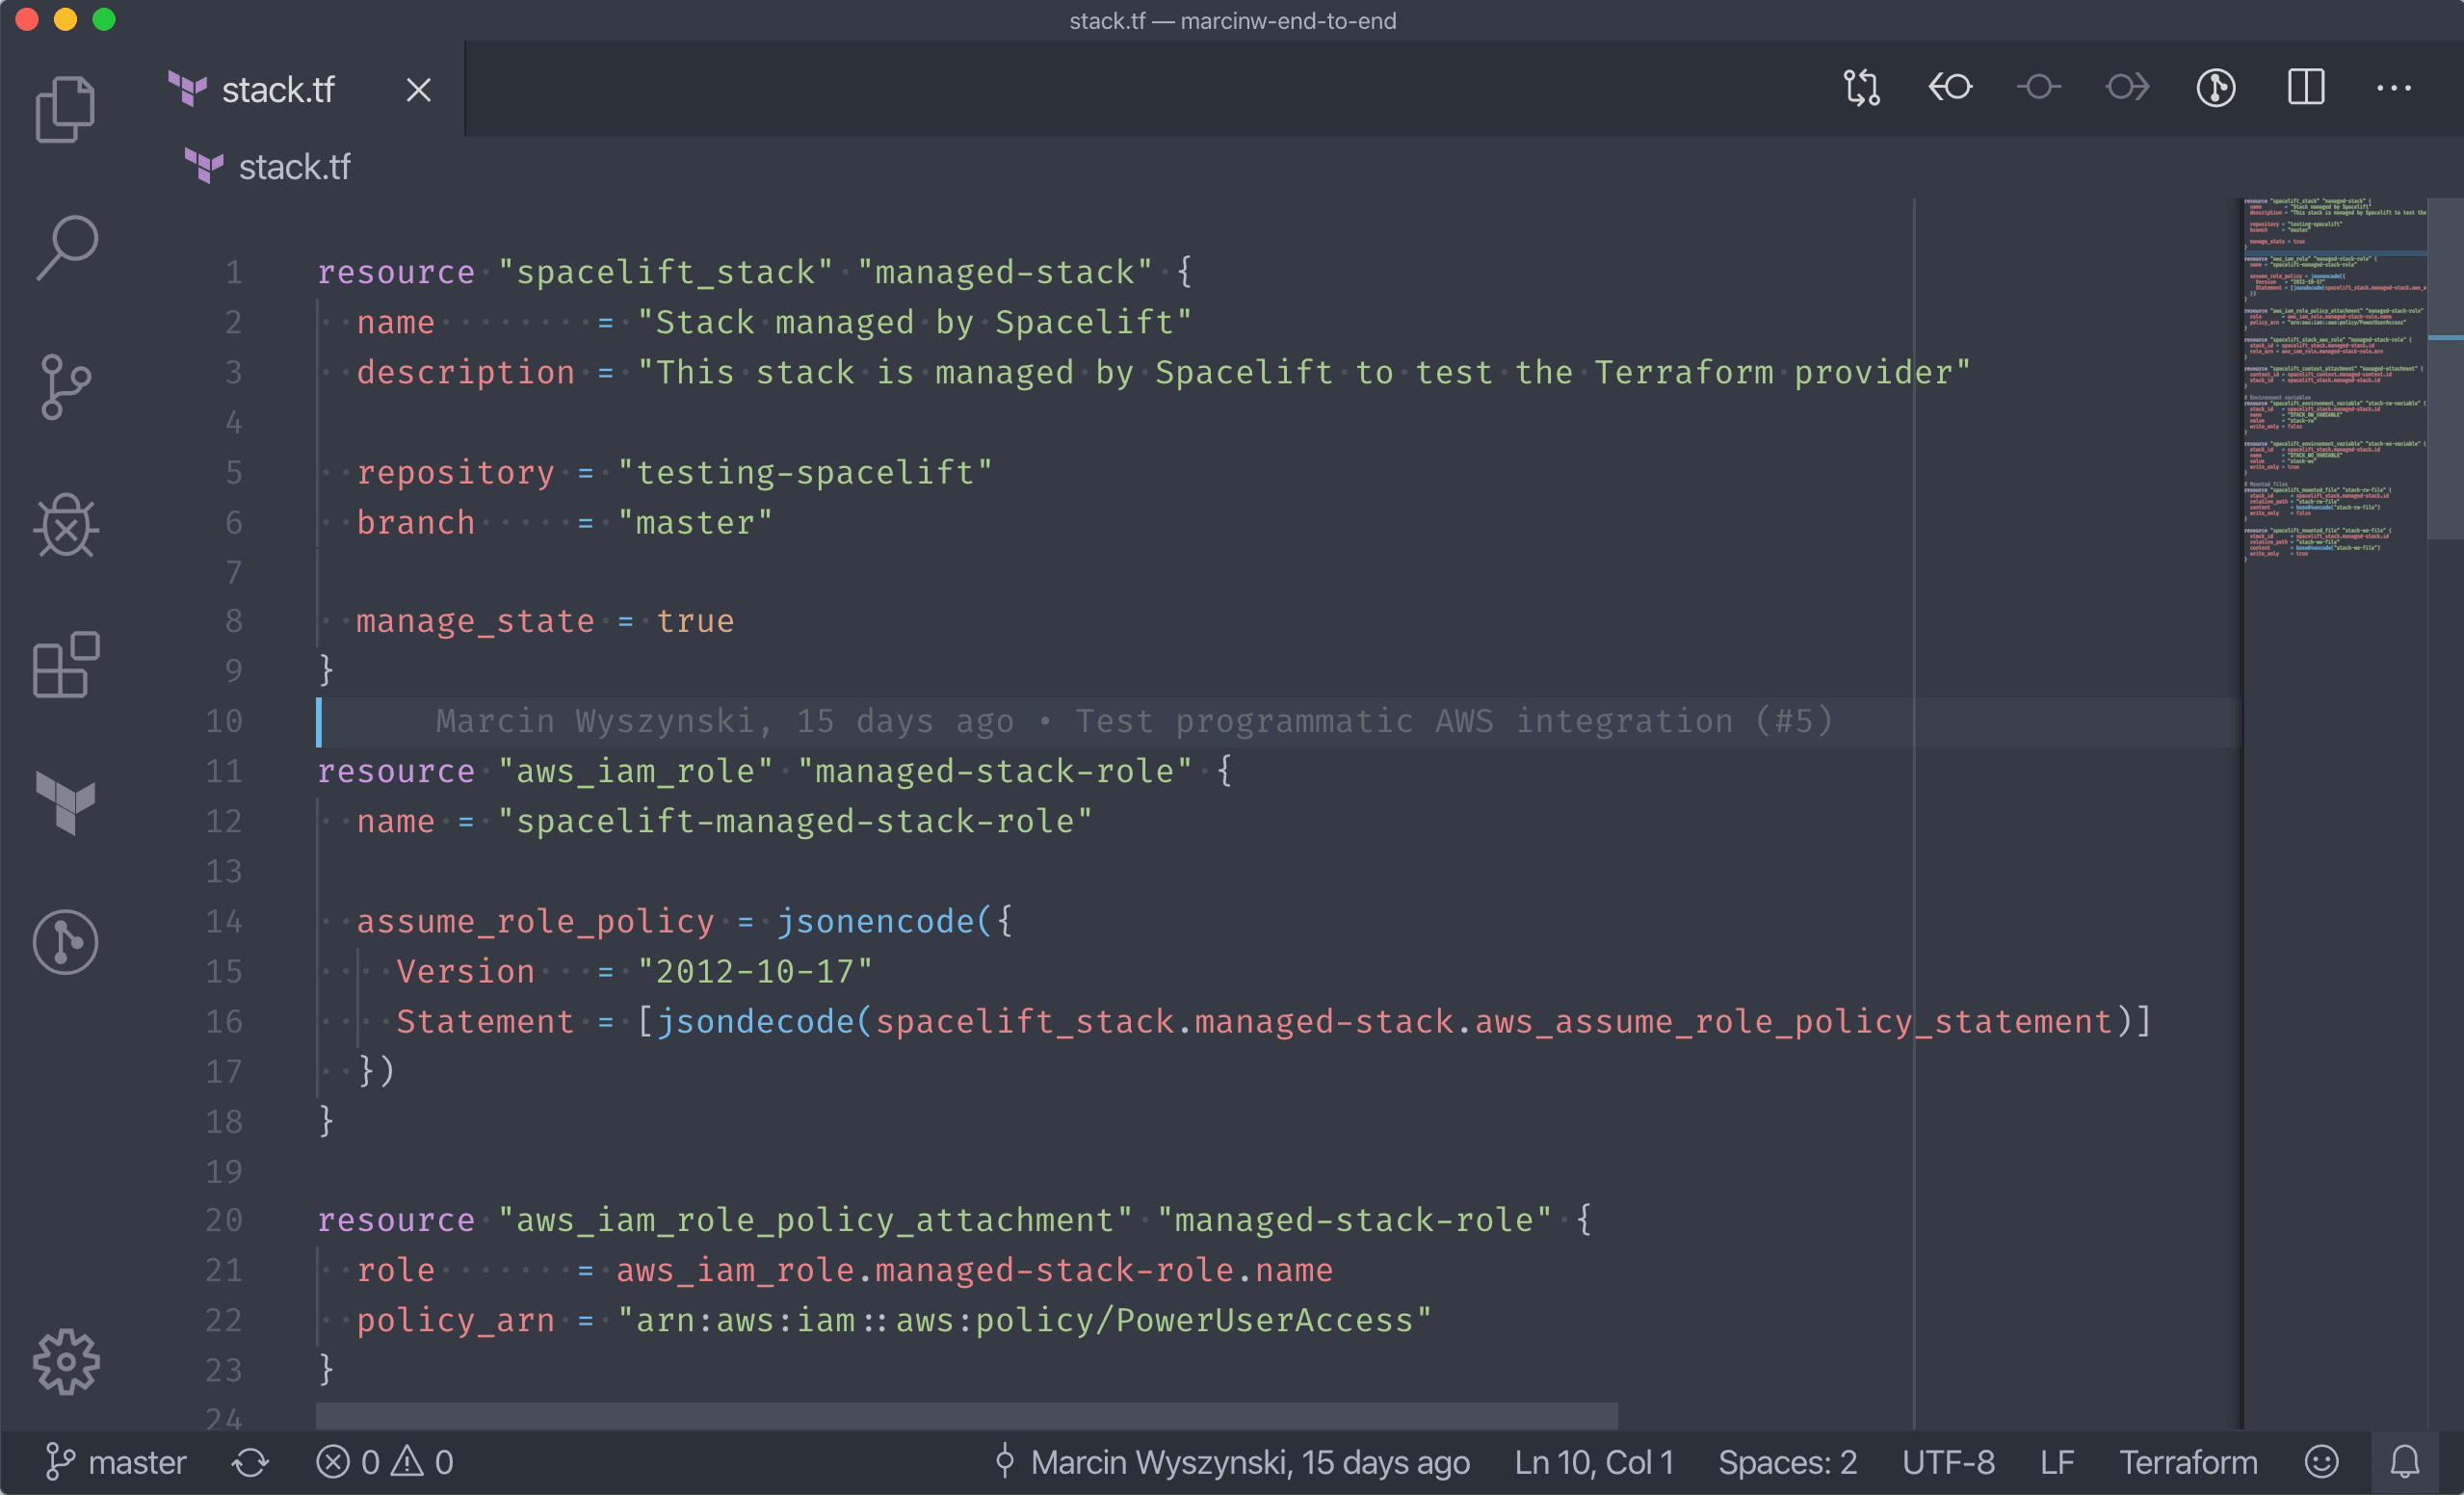Click "Stack managed by Spacelift" string
This screenshot has height=1495, width=2464.
coord(915,323)
